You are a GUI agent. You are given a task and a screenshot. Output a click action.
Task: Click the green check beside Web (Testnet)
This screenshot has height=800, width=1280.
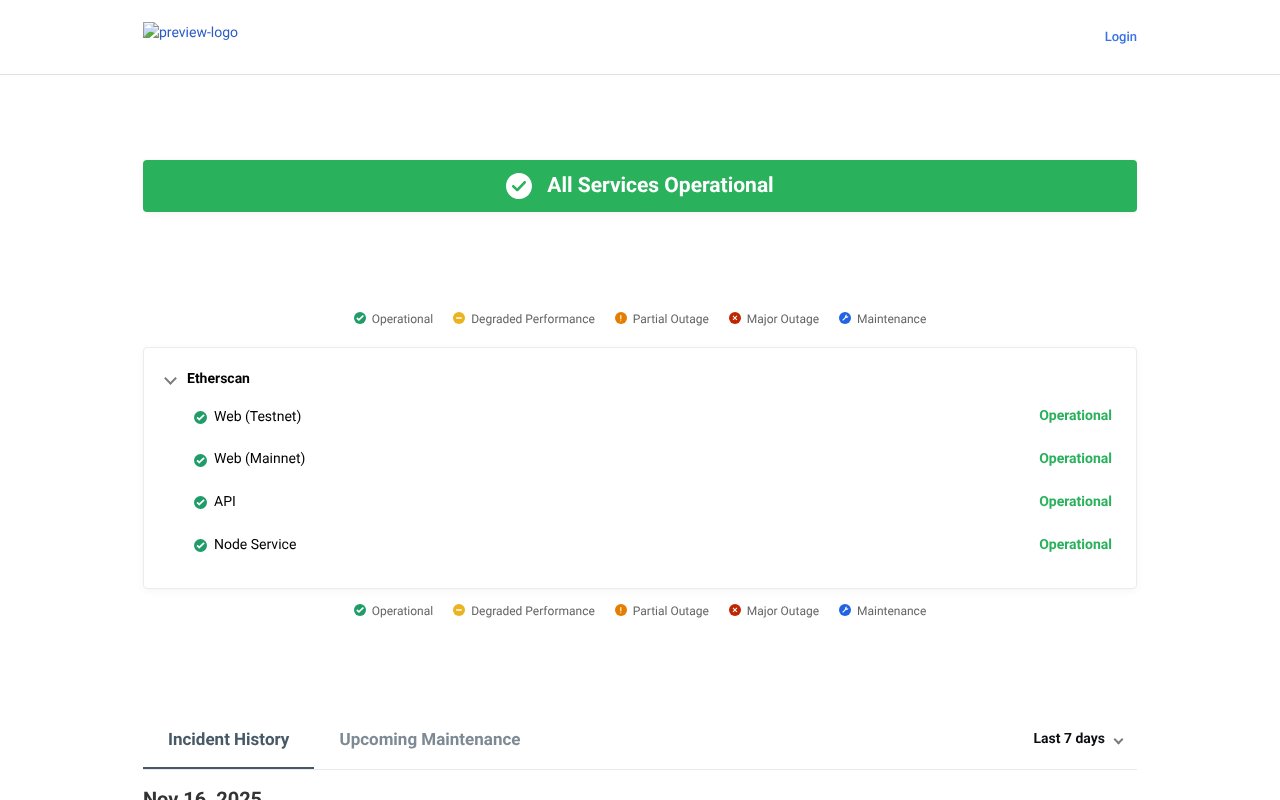pyautogui.click(x=201, y=417)
